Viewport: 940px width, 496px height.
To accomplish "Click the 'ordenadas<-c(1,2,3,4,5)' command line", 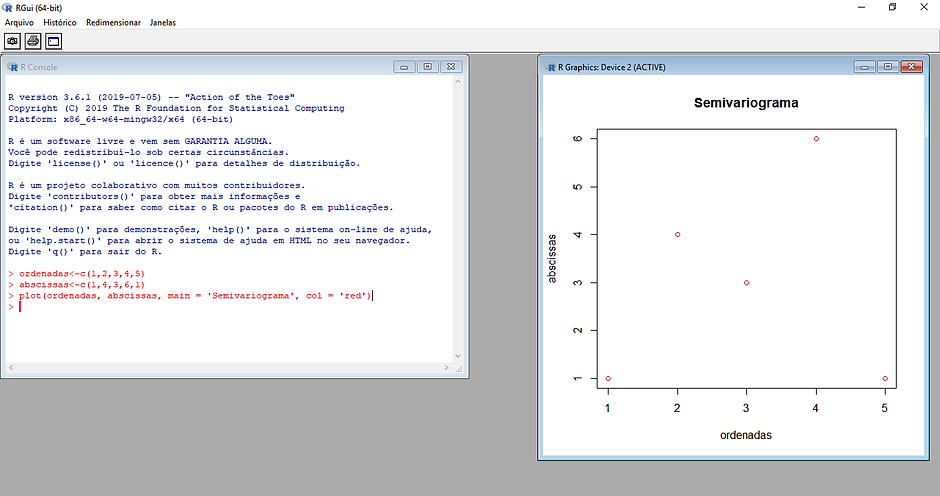I will (x=77, y=273).
